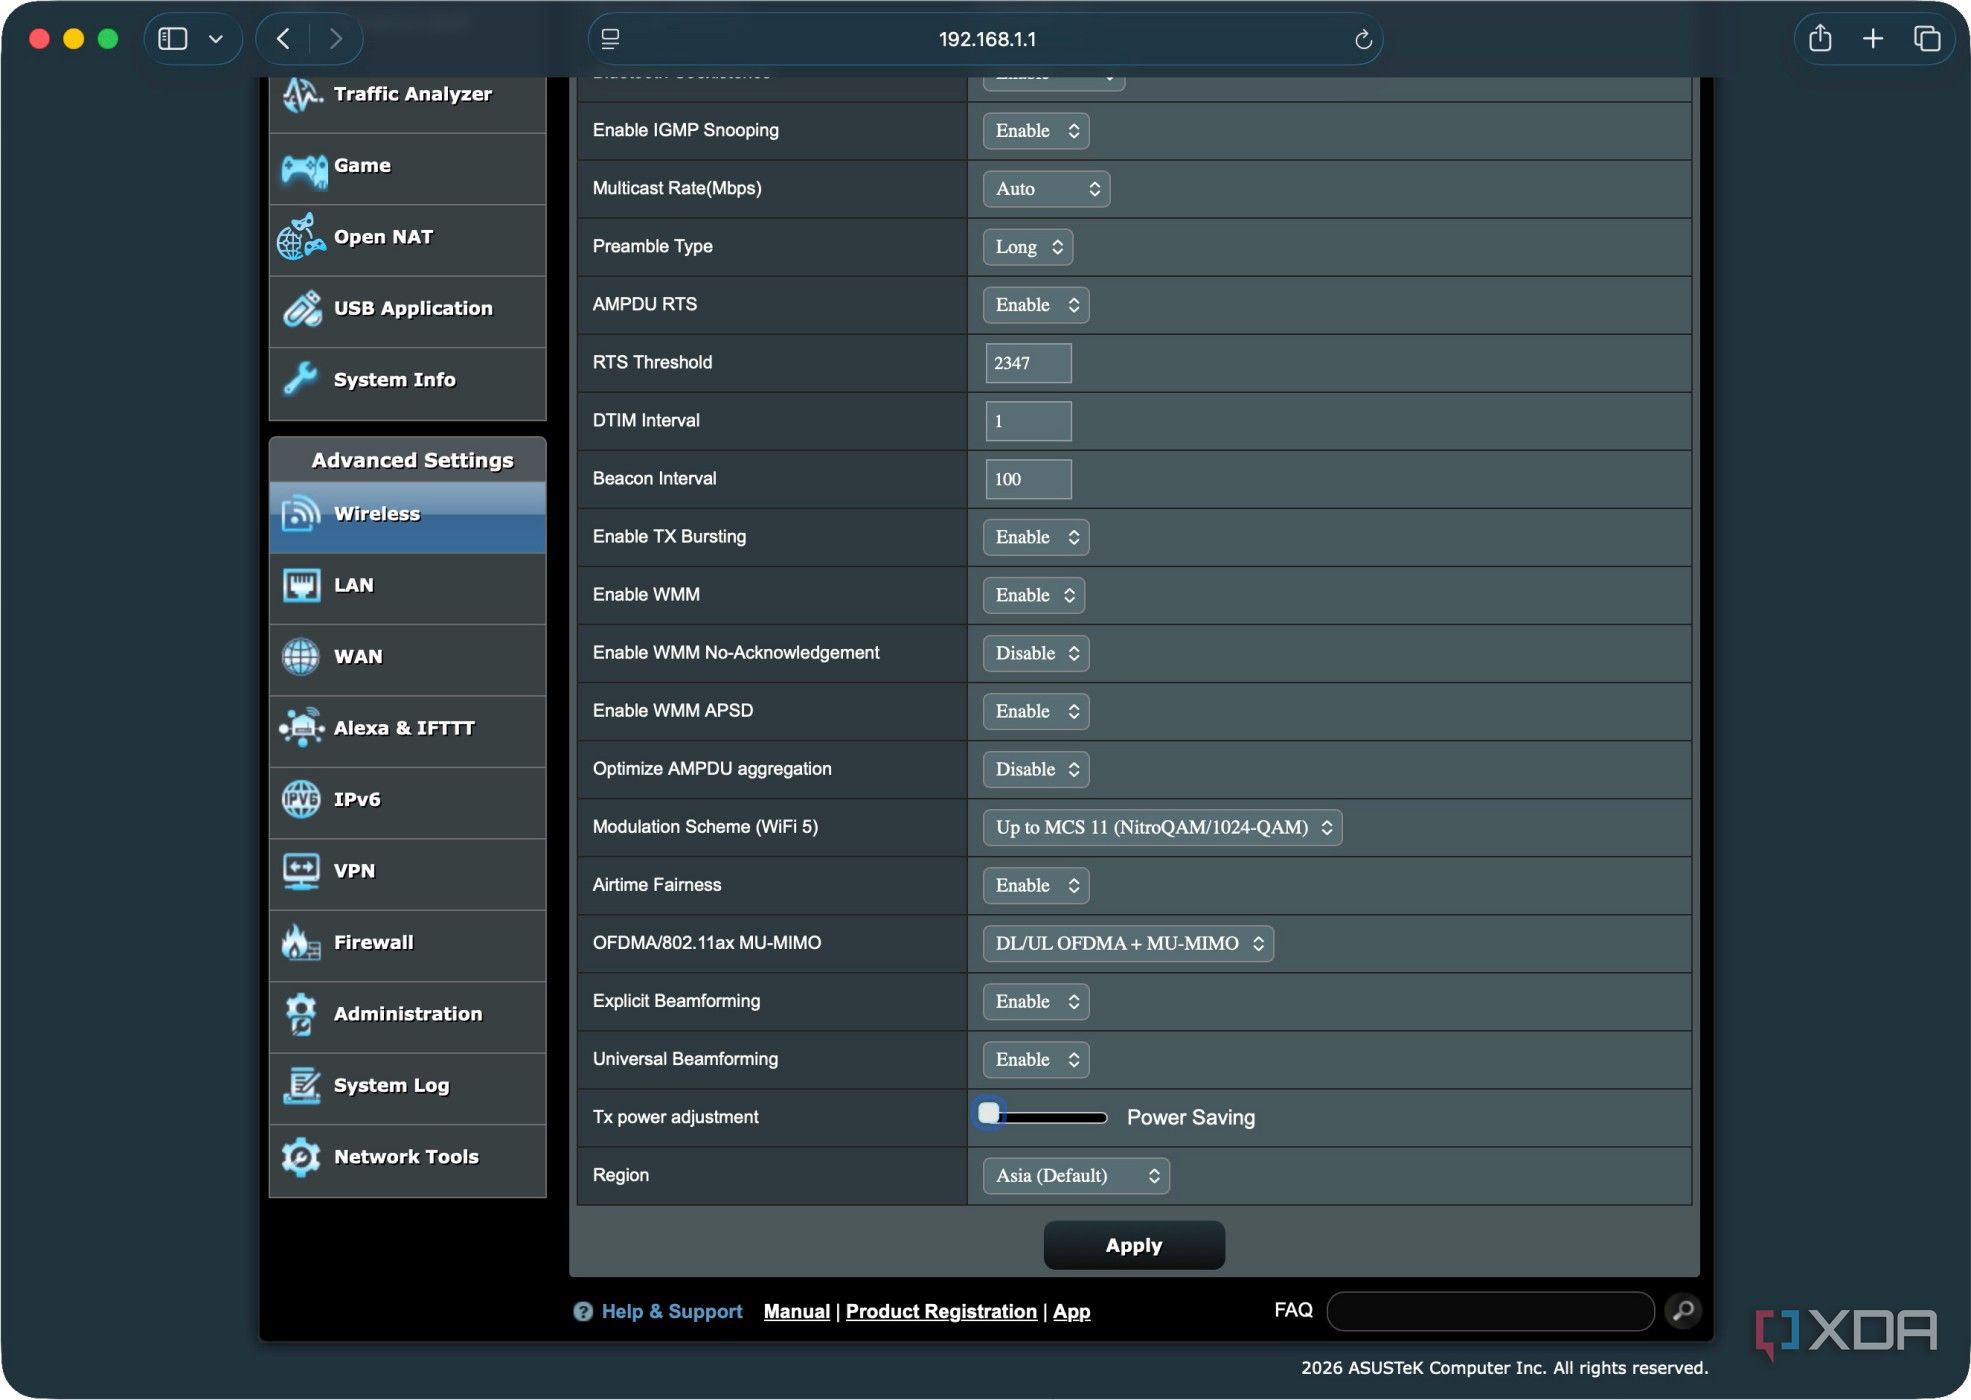Open VPN using its icon

click(x=301, y=871)
